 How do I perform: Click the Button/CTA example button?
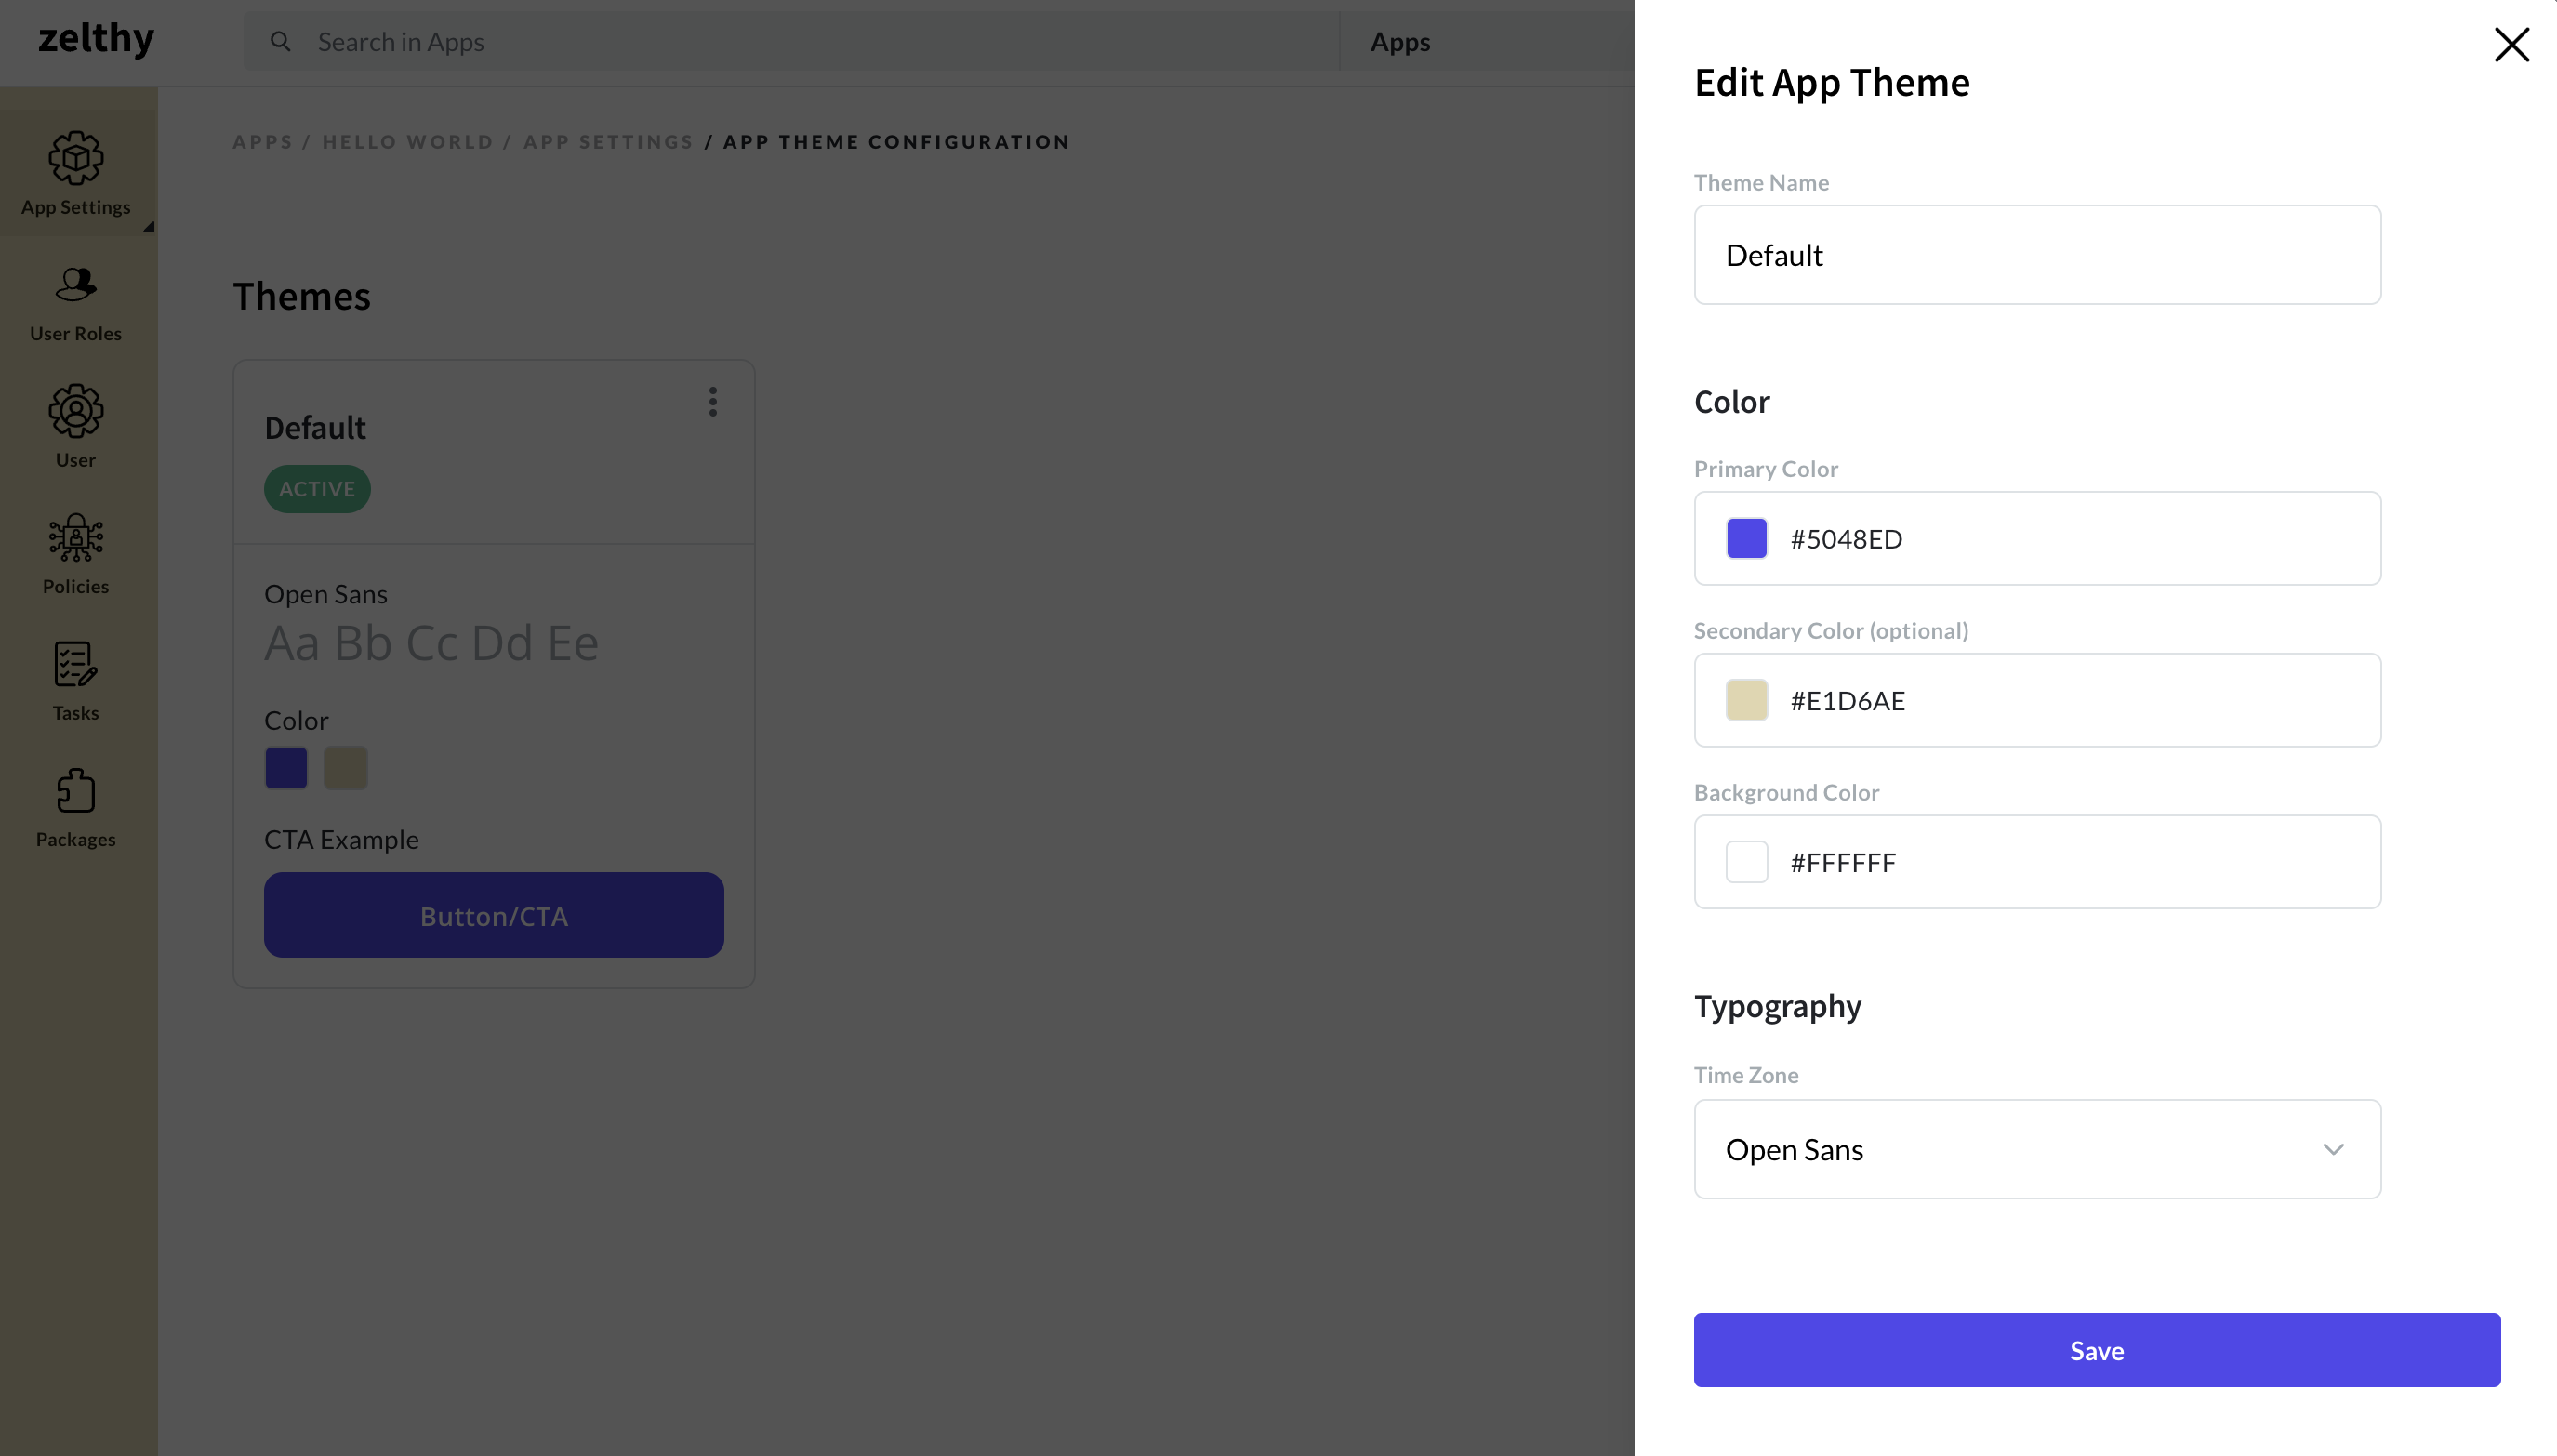[x=494, y=915]
